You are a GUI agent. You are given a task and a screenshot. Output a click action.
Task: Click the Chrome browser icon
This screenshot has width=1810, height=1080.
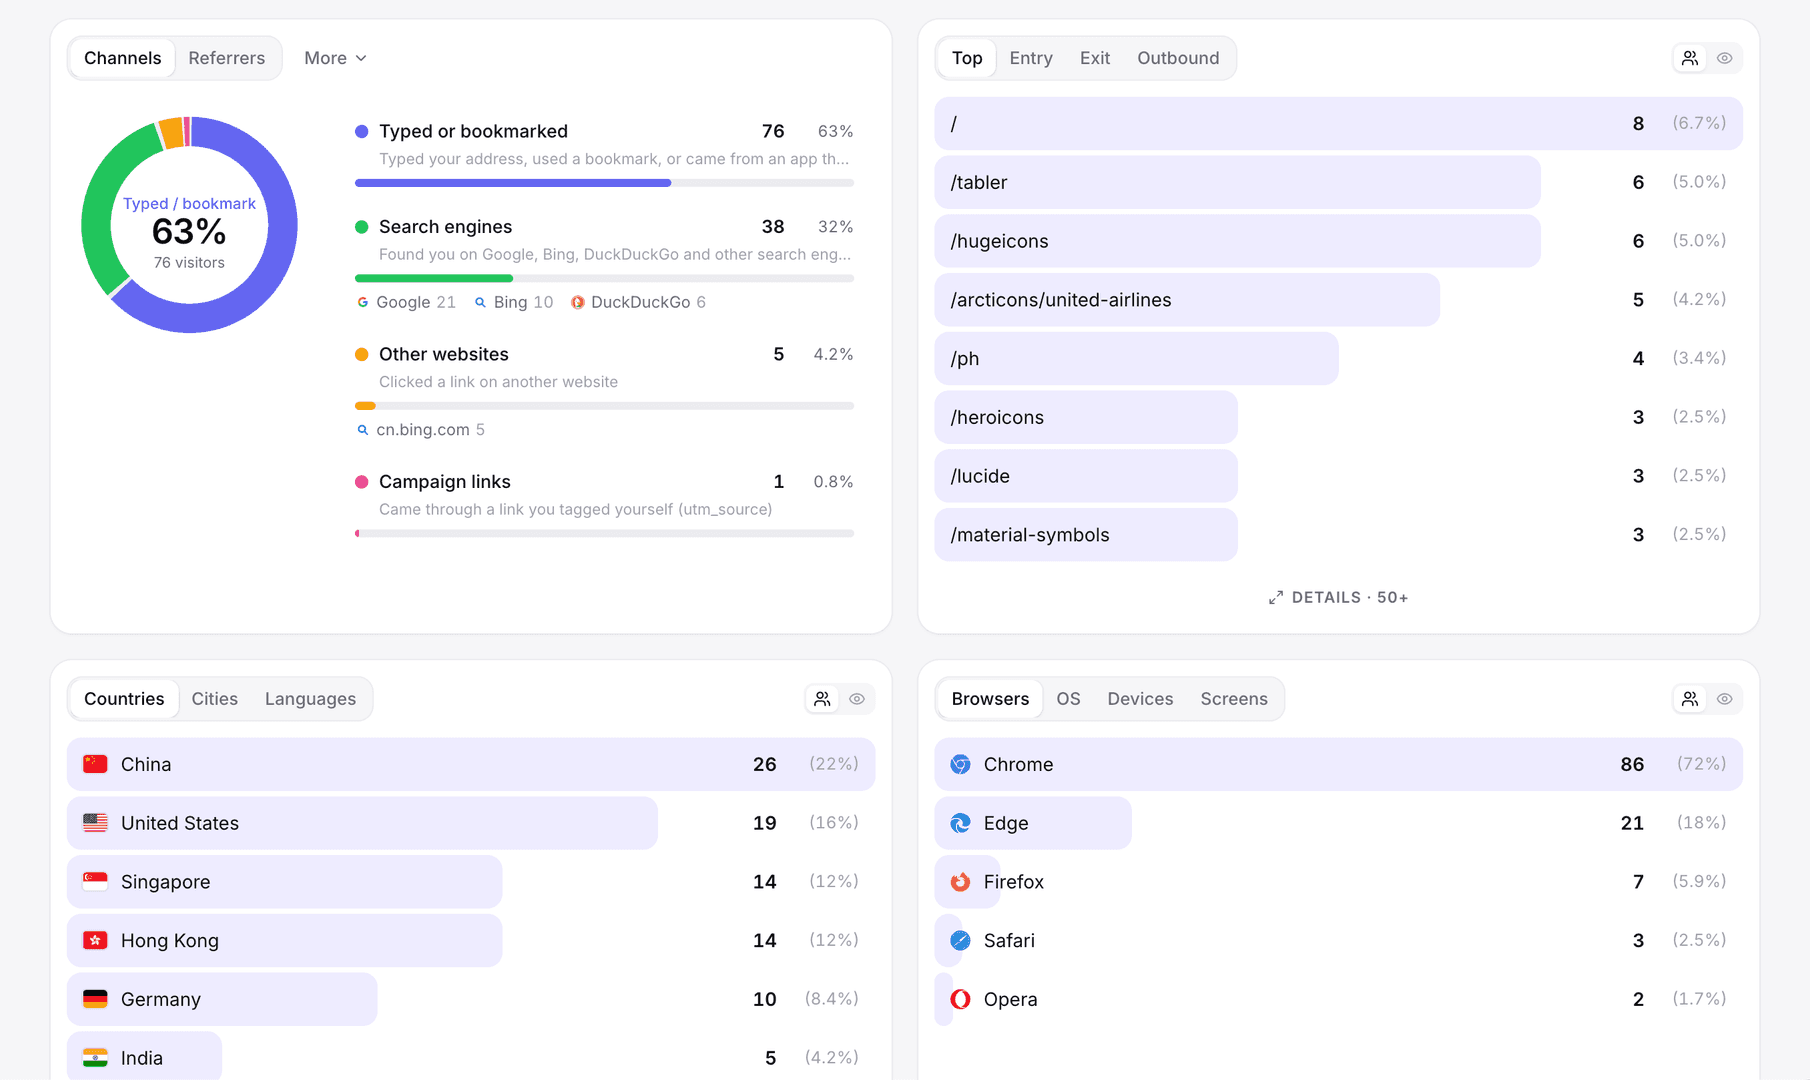[960, 764]
